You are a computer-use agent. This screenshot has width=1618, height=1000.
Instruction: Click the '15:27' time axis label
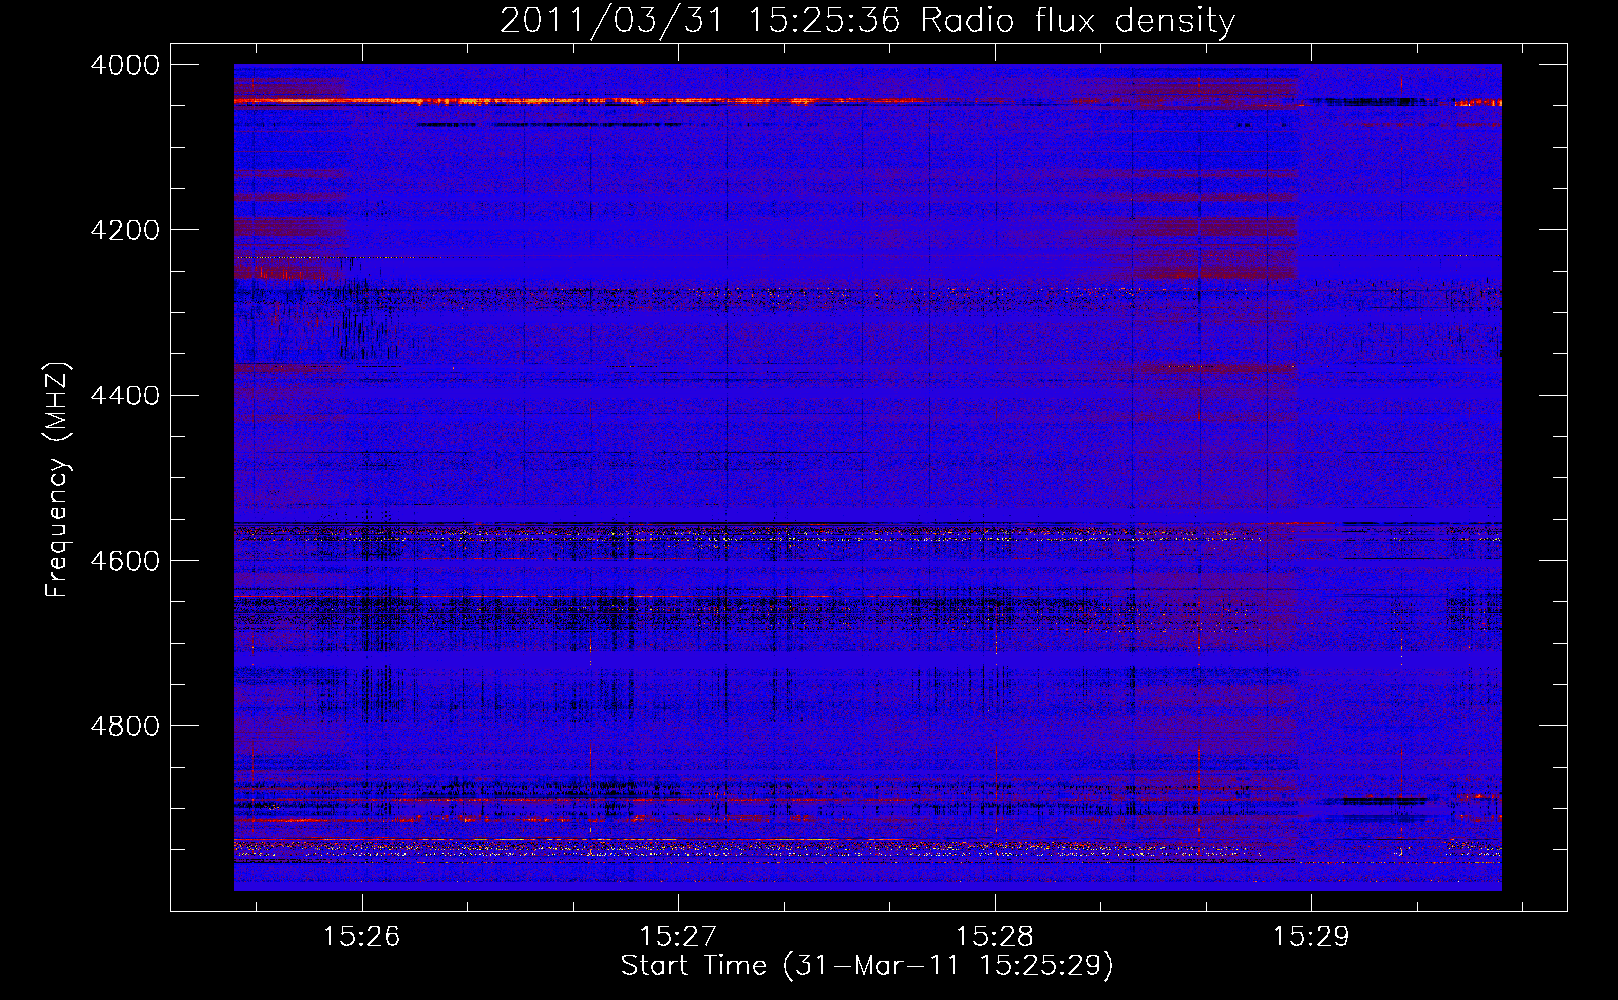[678, 937]
